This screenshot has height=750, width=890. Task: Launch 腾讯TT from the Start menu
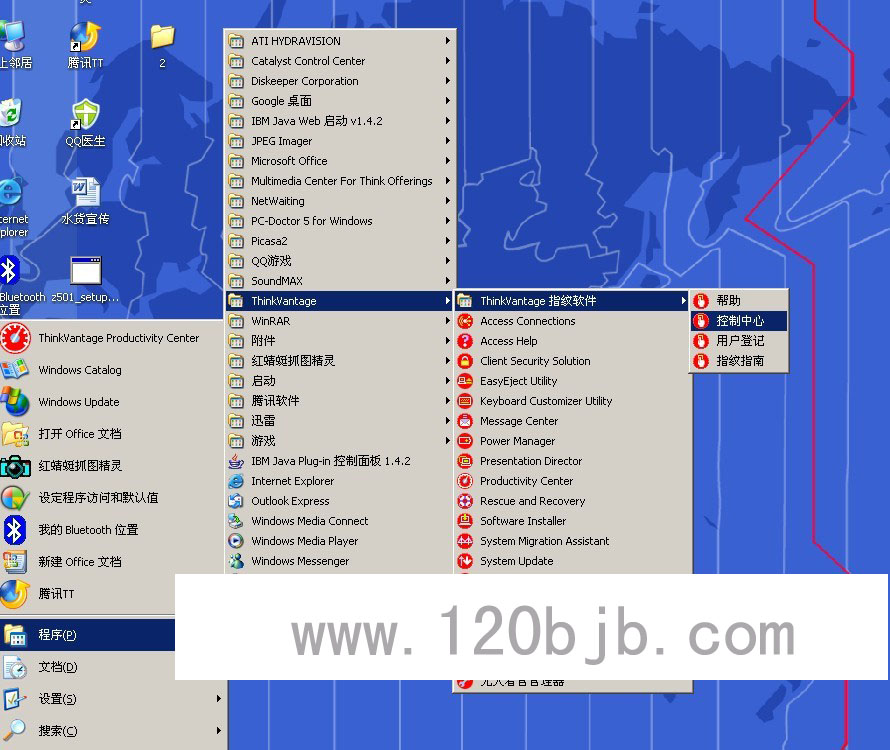[88, 594]
